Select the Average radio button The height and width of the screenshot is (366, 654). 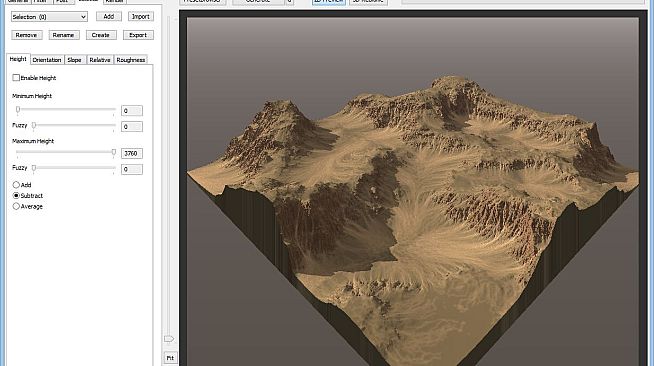[16, 206]
